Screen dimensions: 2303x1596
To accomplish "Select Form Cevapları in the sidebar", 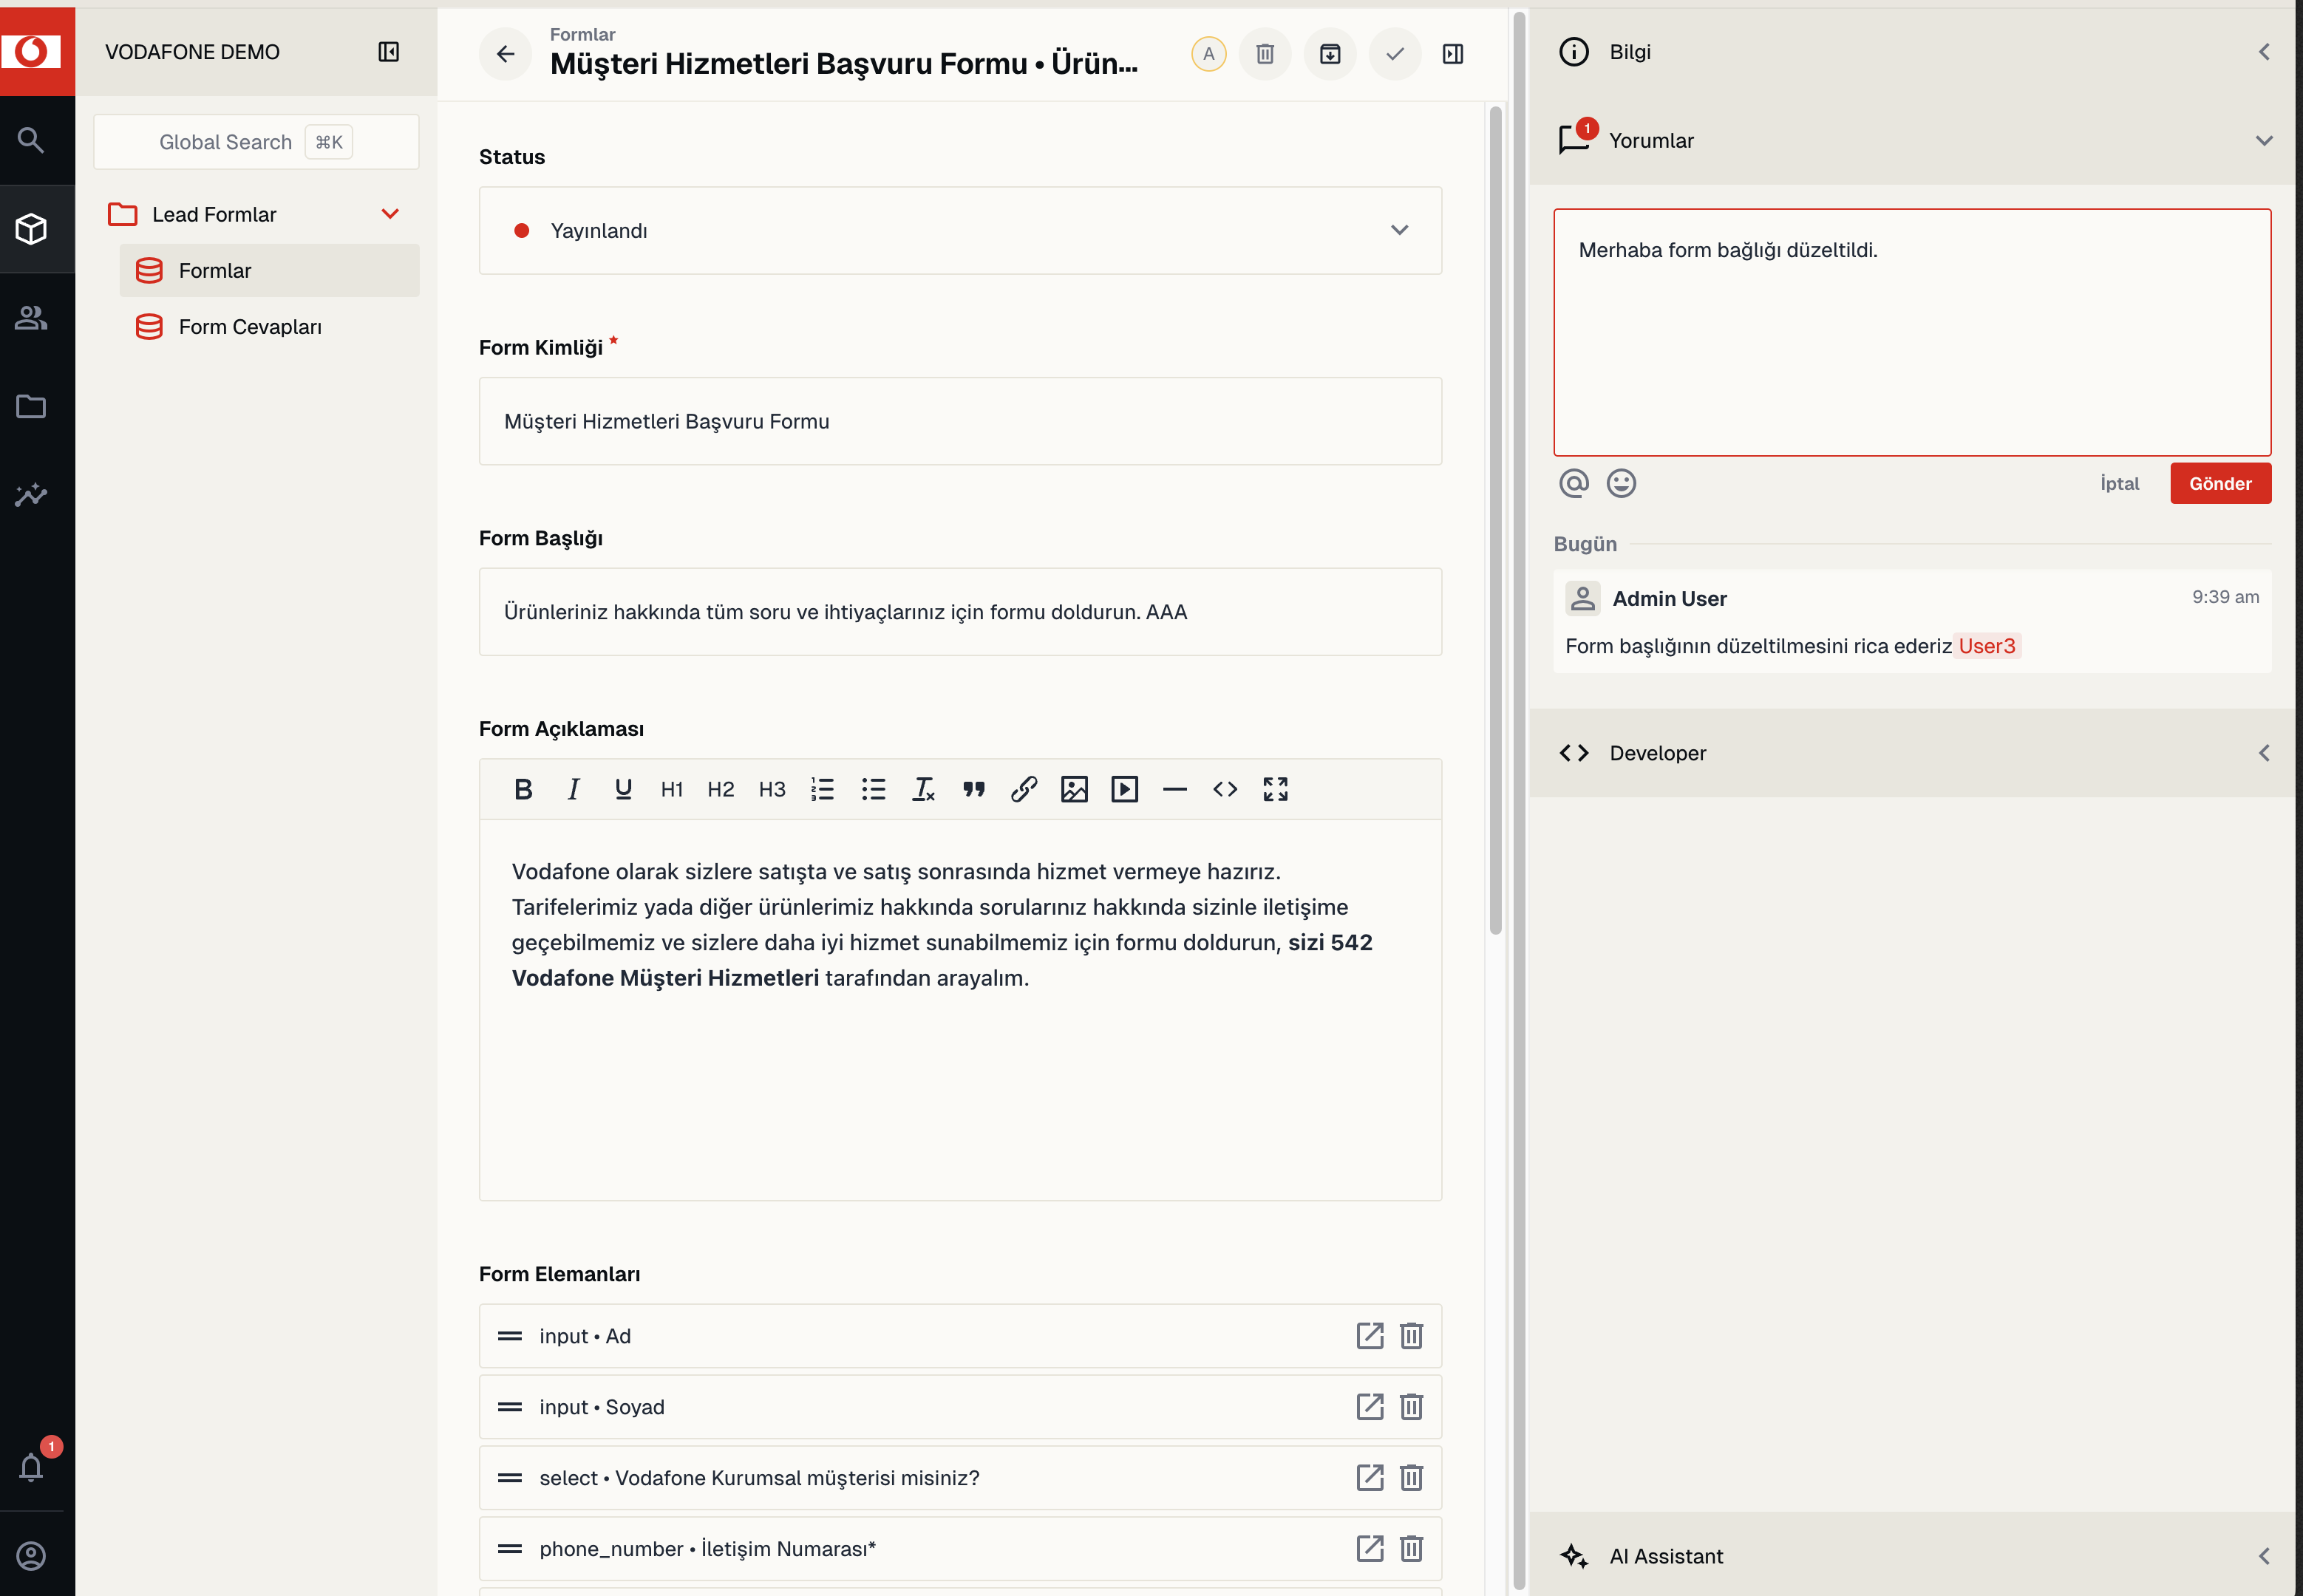I will 250,327.
